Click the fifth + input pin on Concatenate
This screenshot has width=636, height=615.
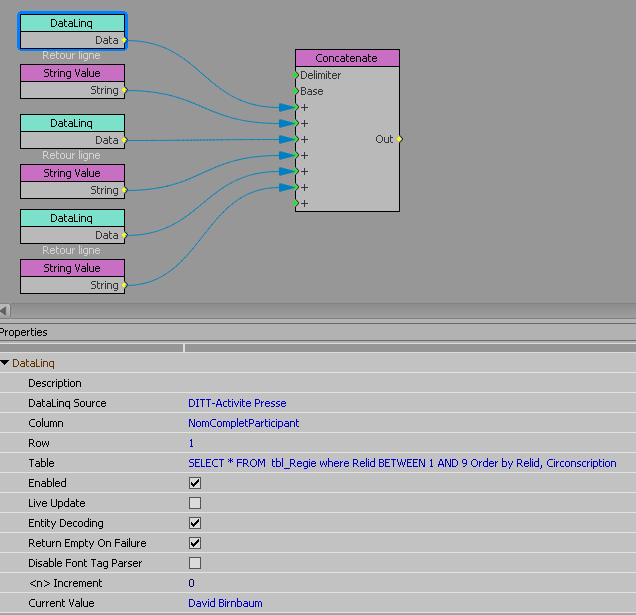click(296, 171)
